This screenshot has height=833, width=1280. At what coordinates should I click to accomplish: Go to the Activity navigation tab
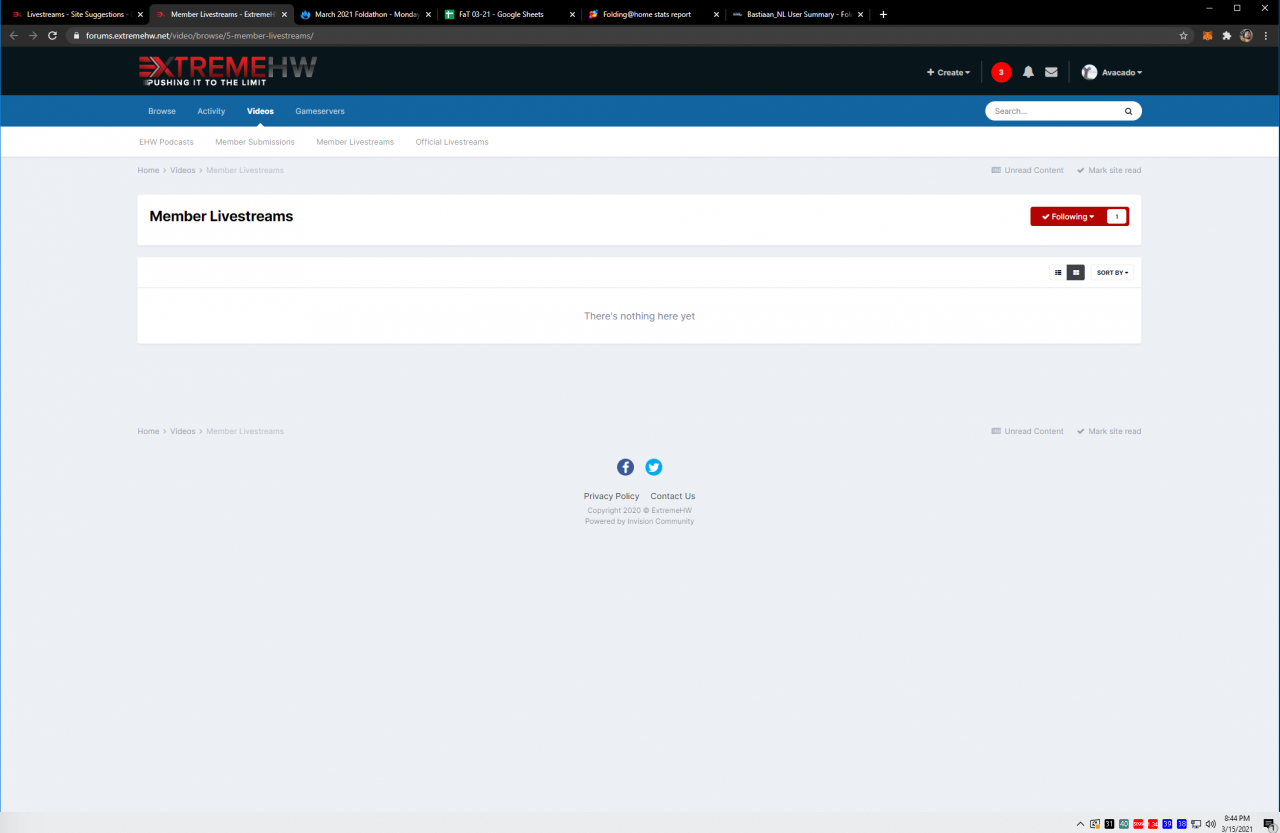[x=211, y=111]
